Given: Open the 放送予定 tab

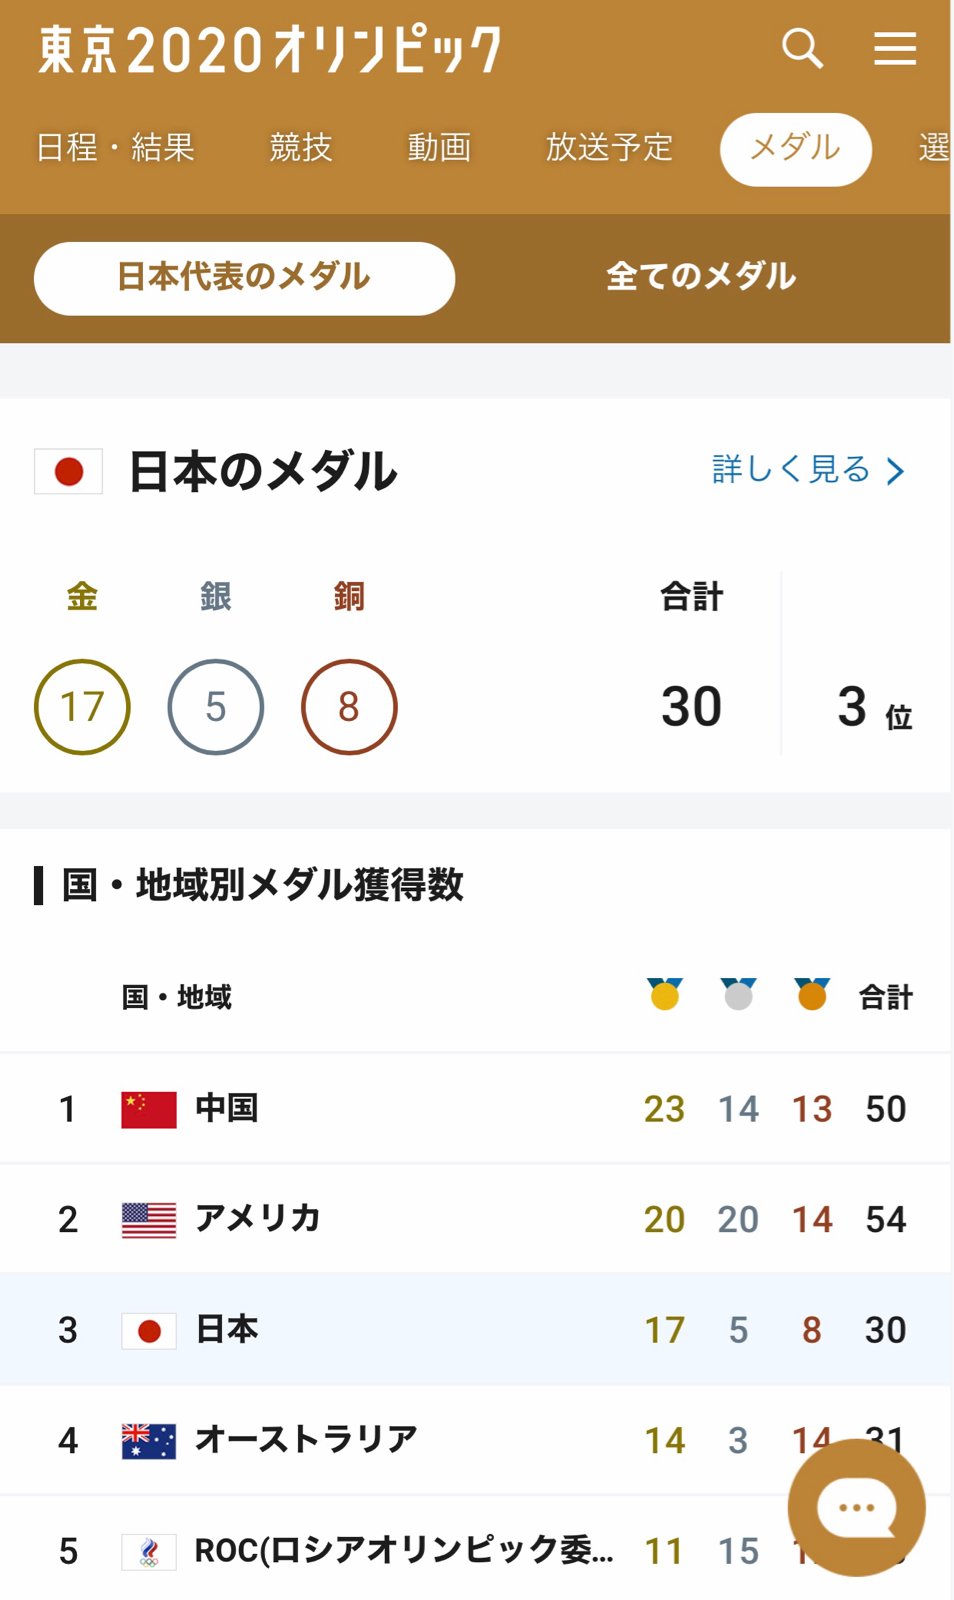Looking at the screenshot, I should [609, 148].
